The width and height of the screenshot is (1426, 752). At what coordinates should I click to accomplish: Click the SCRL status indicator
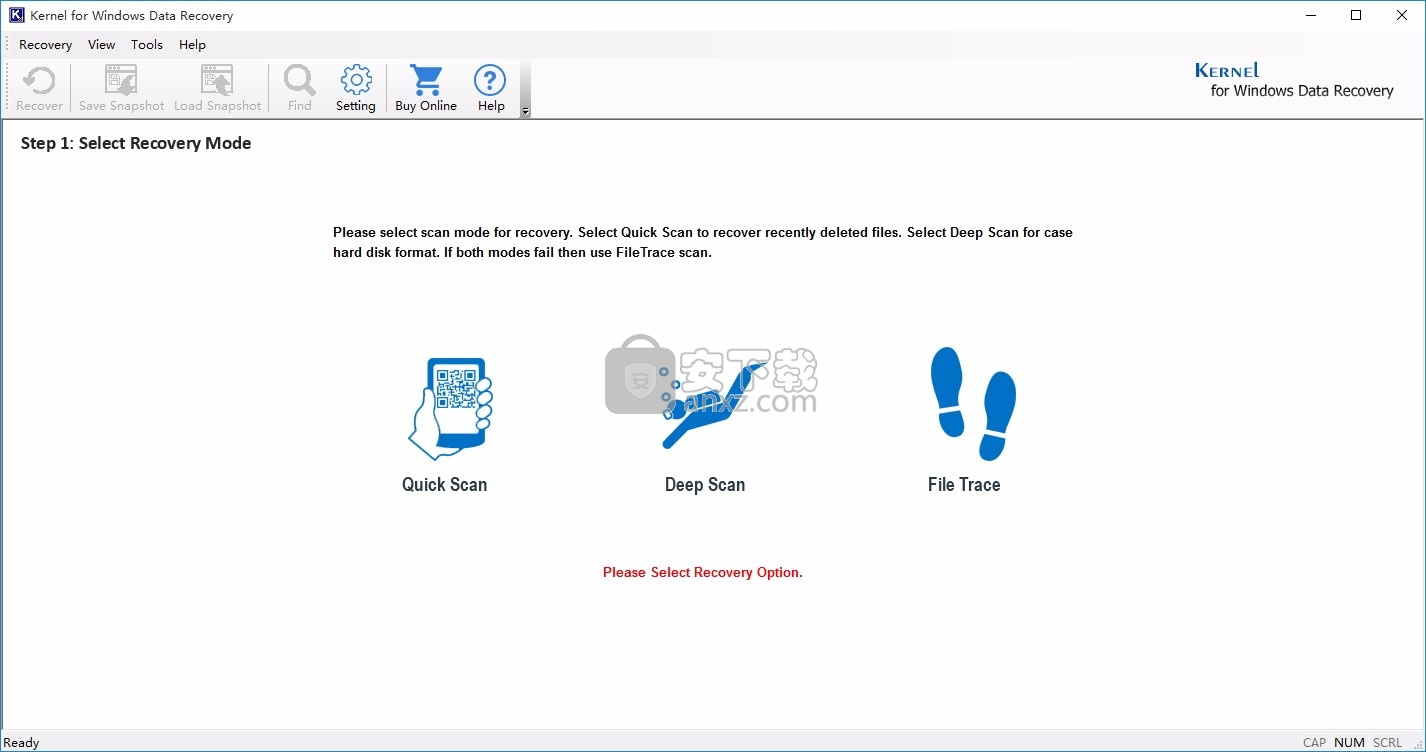pyautogui.click(x=1387, y=743)
